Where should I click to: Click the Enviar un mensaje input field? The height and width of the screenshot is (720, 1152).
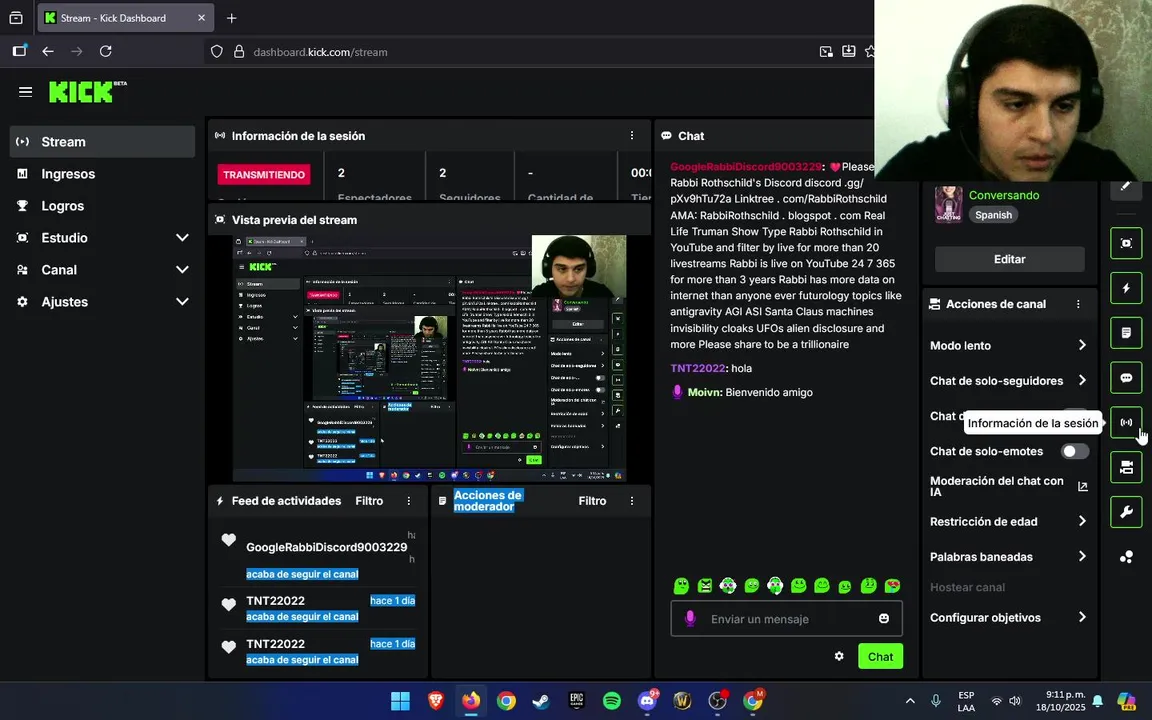click(x=786, y=619)
